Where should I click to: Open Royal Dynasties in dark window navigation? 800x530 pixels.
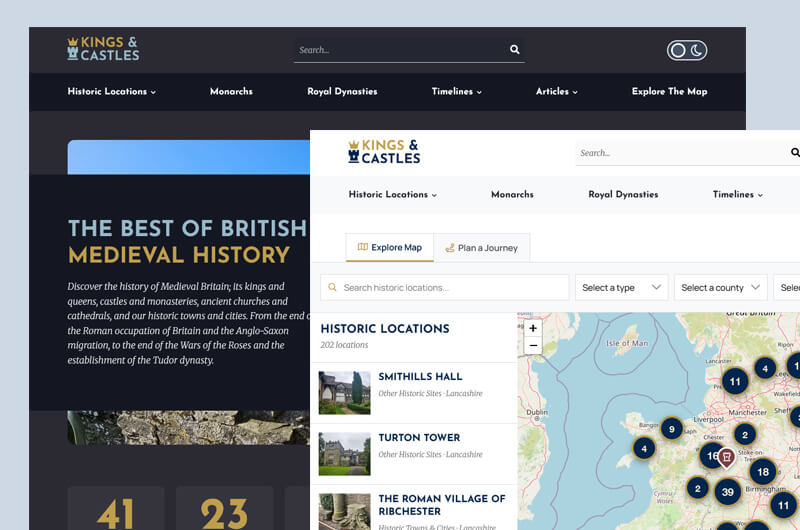point(342,91)
